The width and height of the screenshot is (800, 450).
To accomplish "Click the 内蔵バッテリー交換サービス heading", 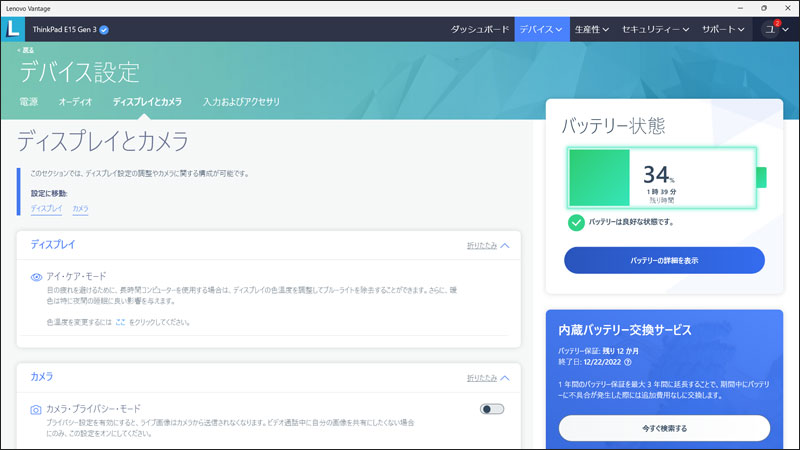I will pyautogui.click(x=625, y=330).
